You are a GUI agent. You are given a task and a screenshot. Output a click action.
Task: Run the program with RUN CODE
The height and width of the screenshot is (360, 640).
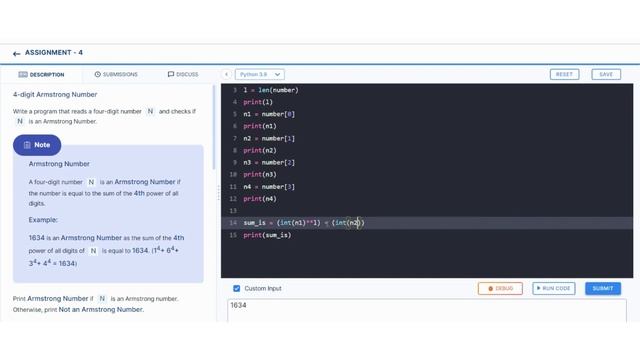553,288
